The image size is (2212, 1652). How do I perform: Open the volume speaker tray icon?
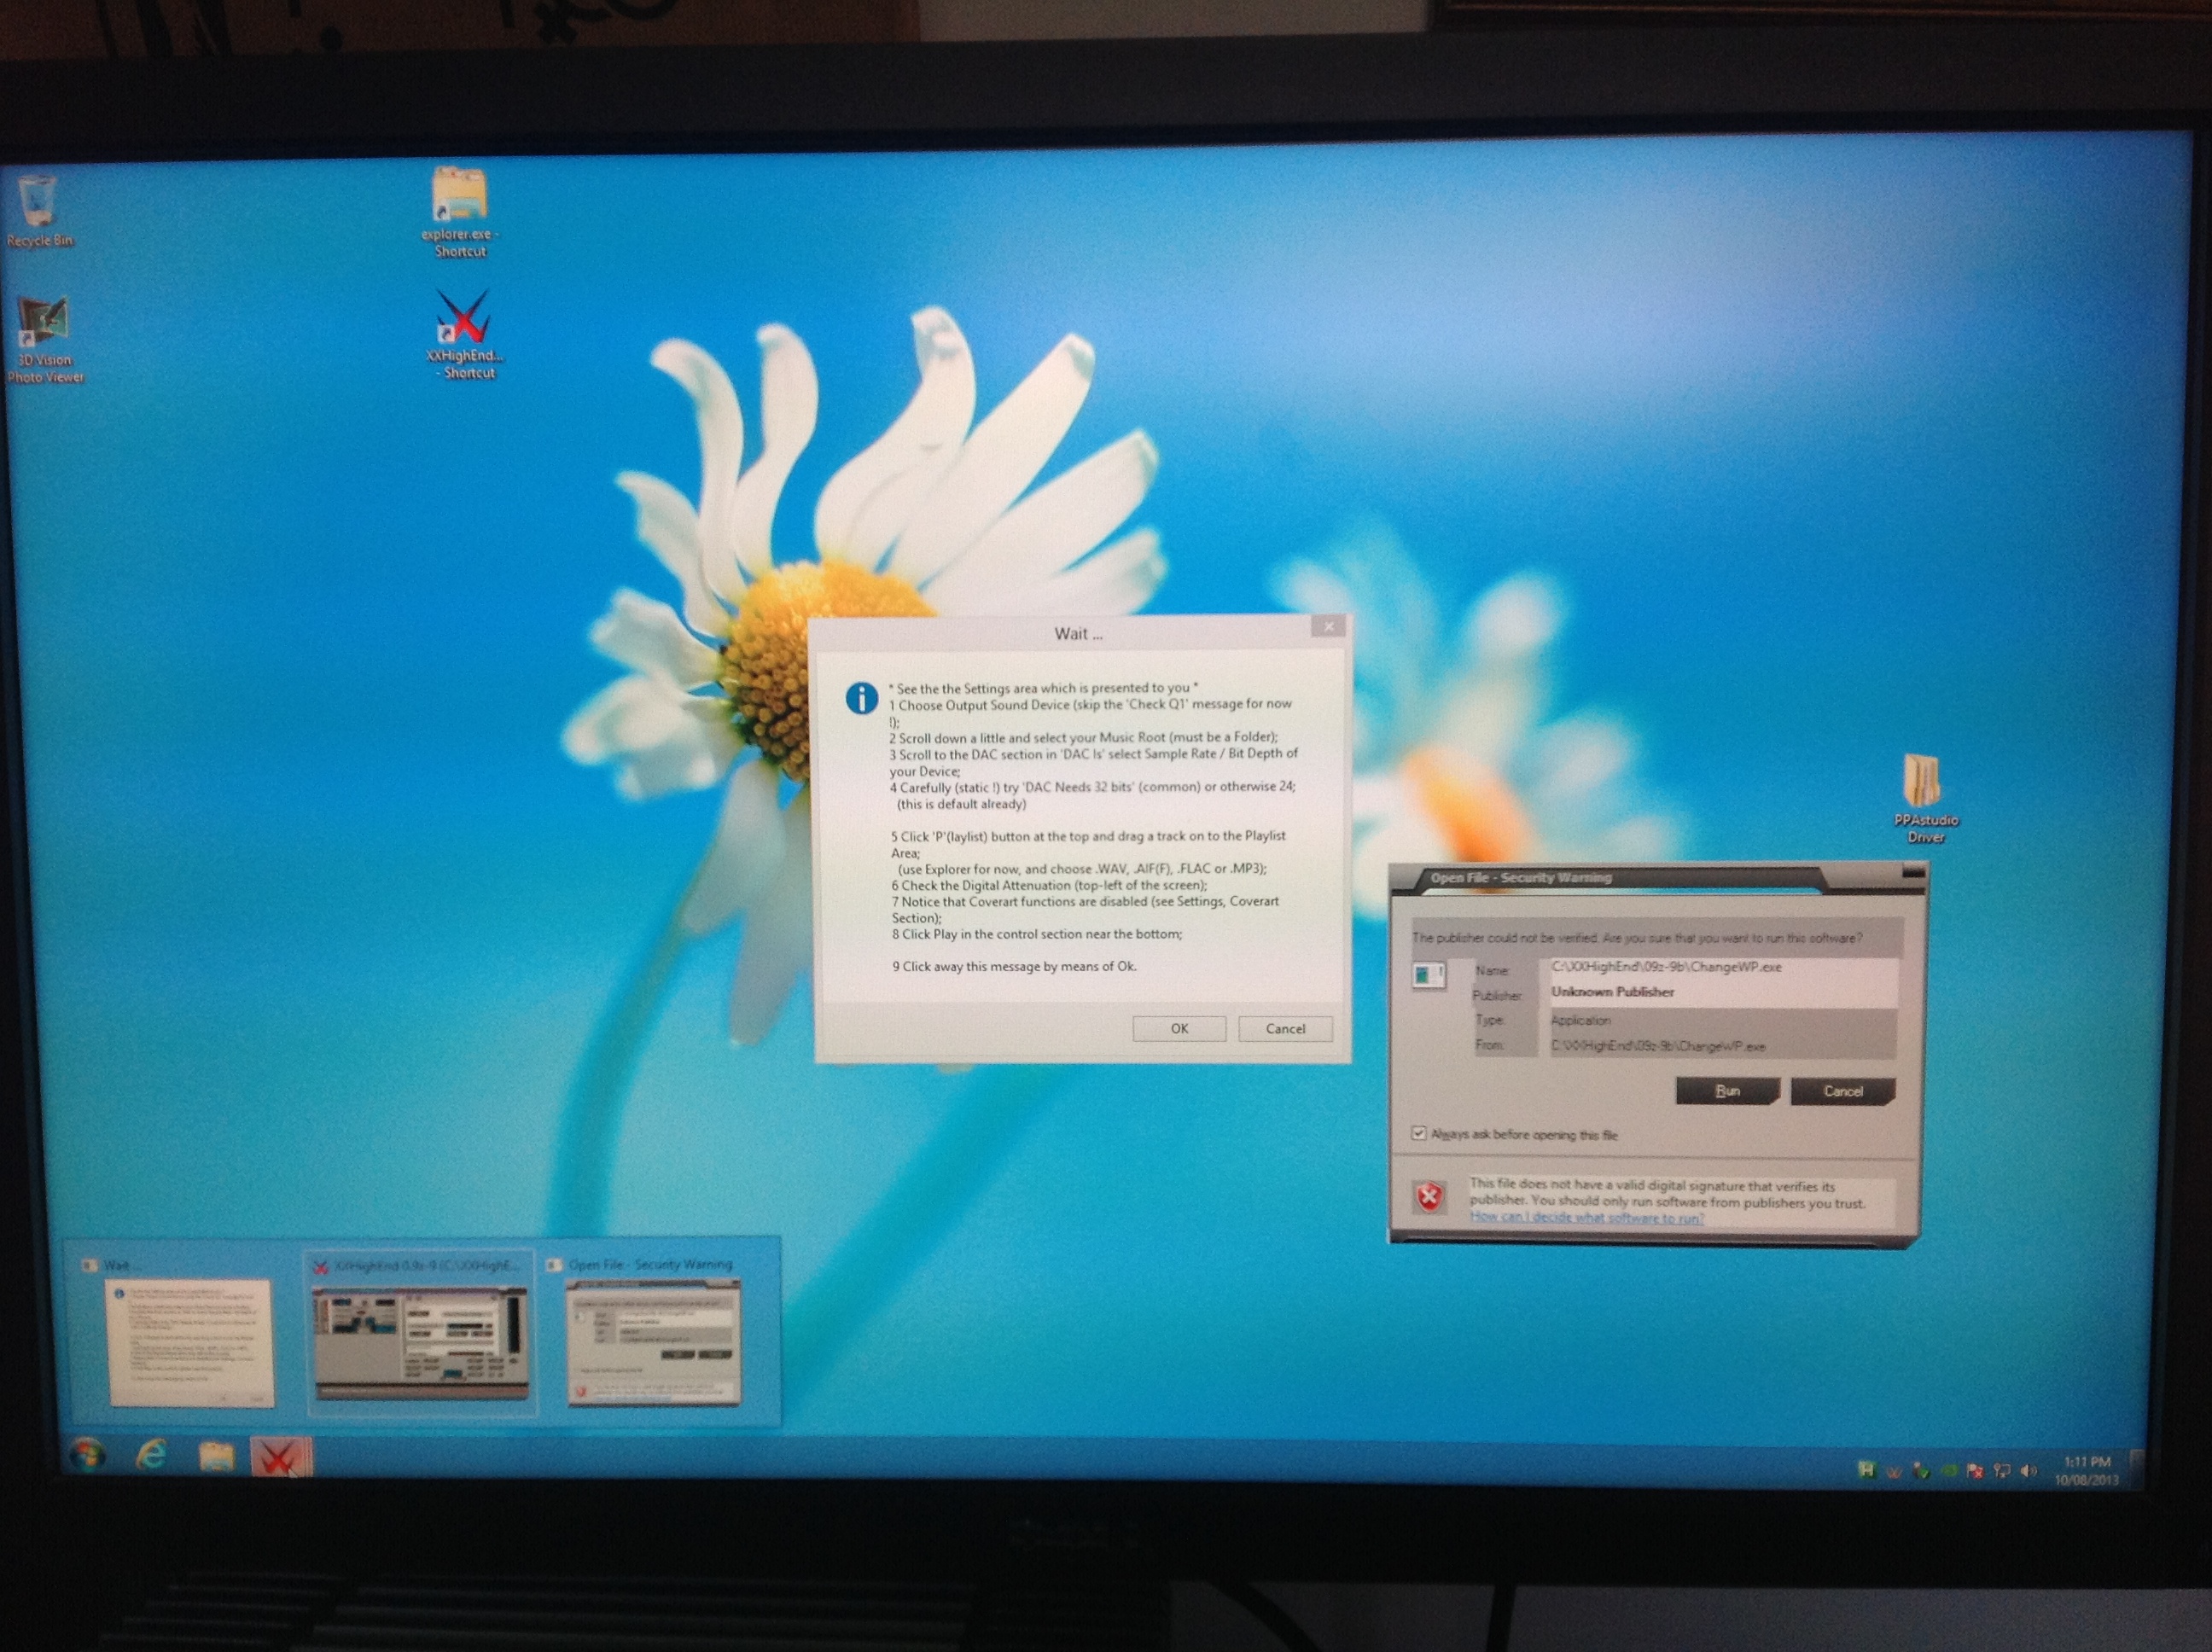click(2028, 1471)
